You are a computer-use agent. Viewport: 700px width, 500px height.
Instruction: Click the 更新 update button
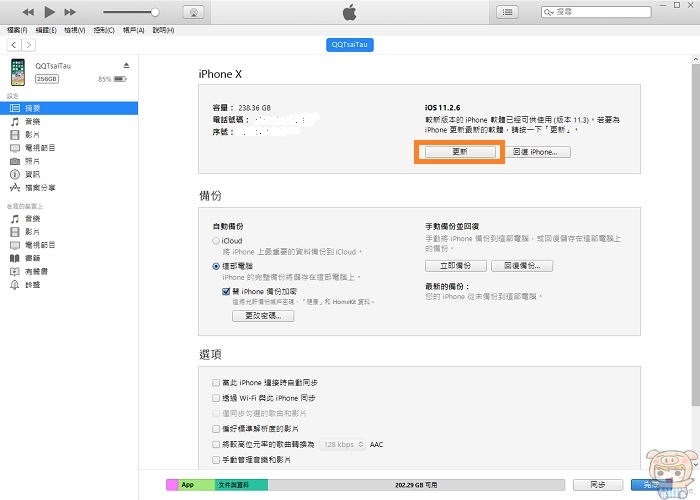(460, 152)
